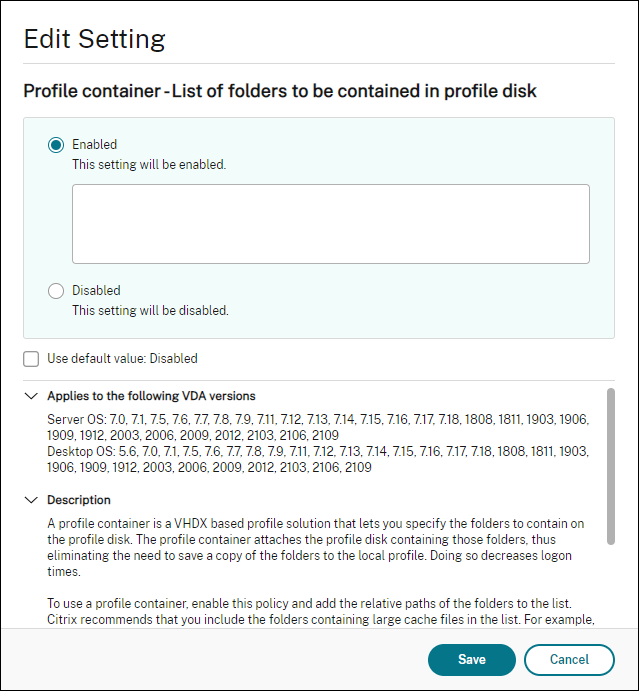Screen dimensions: 639x691
Task: Select the Disabled radio button
Action: coord(56,291)
